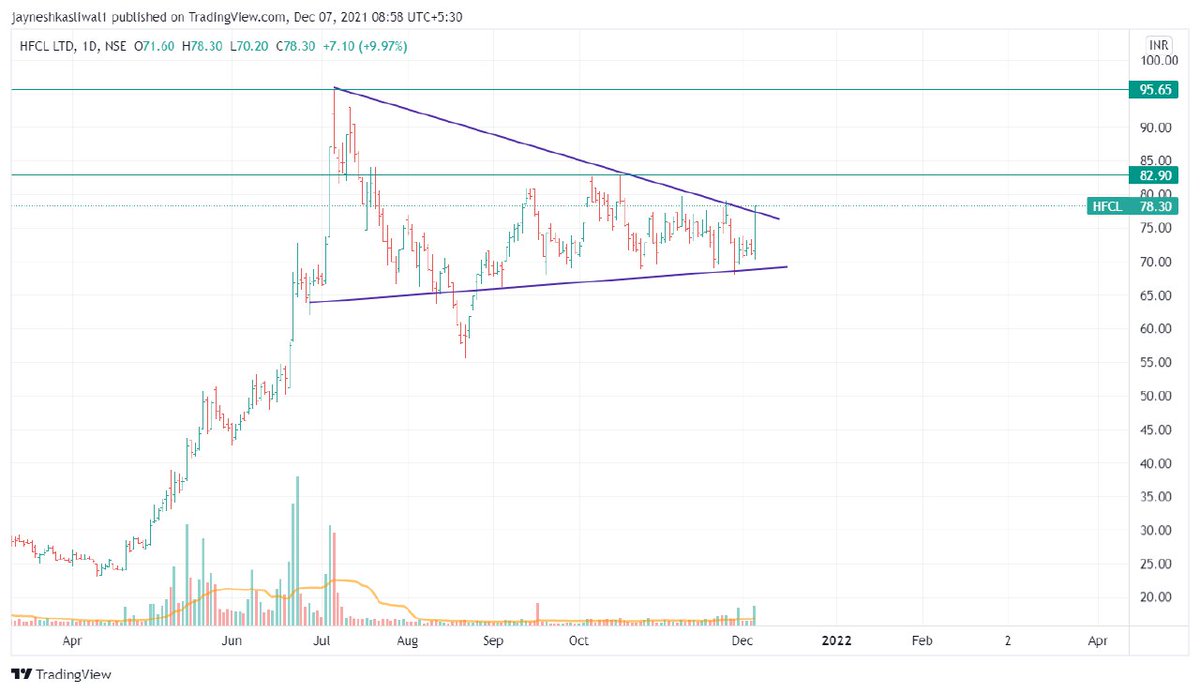Click the 25.00 price axis label
Image resolution: width=1200 pixels, height=693 pixels.
(1158, 564)
